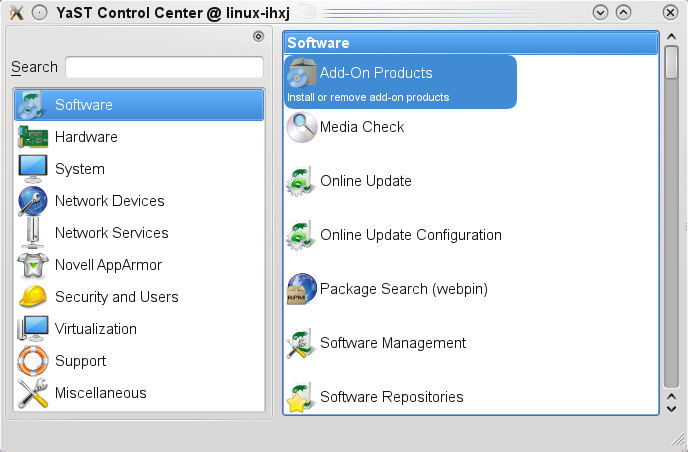Click the scrollbar up arrow

pyautogui.click(x=671, y=37)
